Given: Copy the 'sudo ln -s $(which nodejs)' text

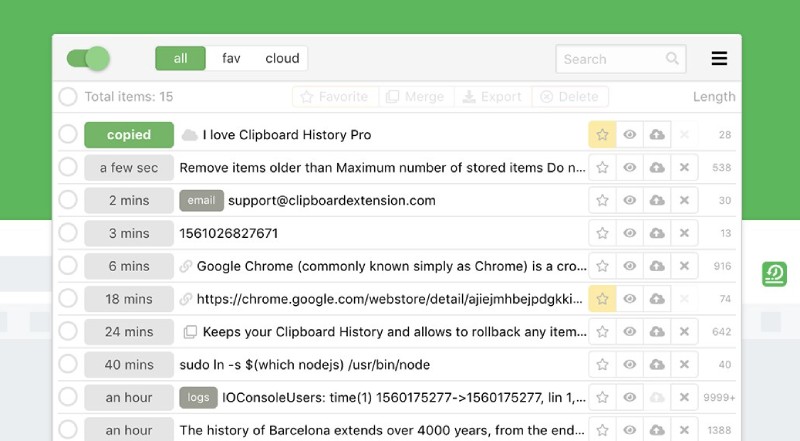Looking at the screenshot, I should coord(305,364).
